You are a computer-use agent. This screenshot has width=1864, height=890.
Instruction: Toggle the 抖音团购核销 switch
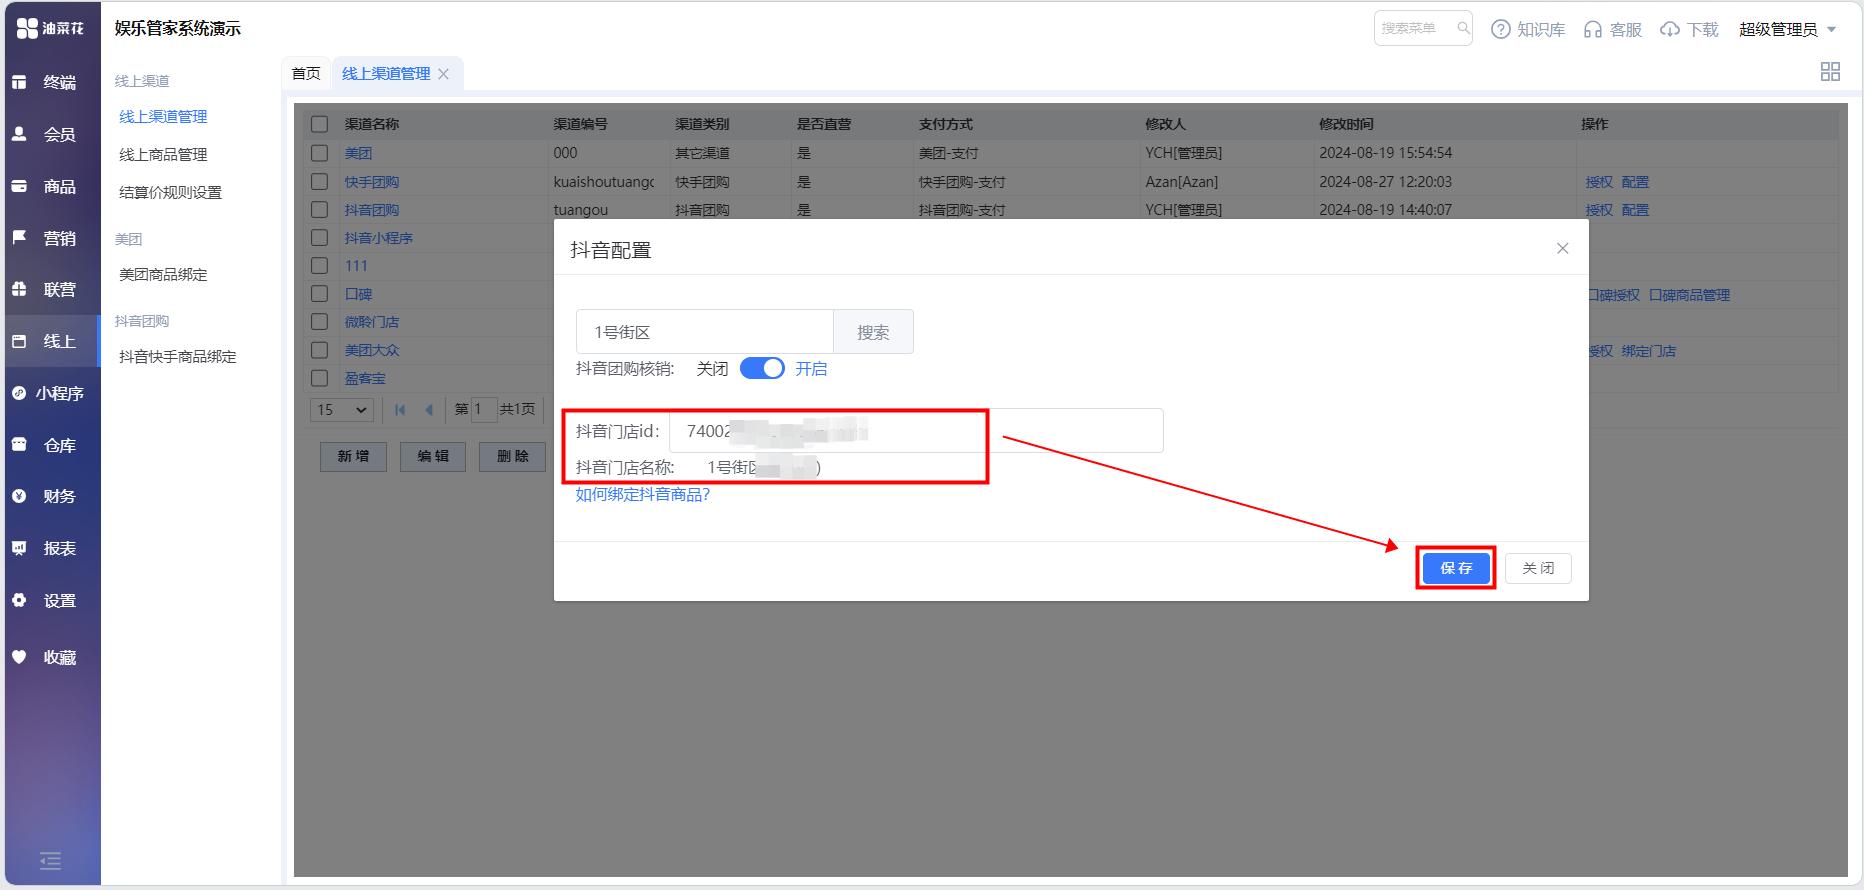(x=762, y=368)
